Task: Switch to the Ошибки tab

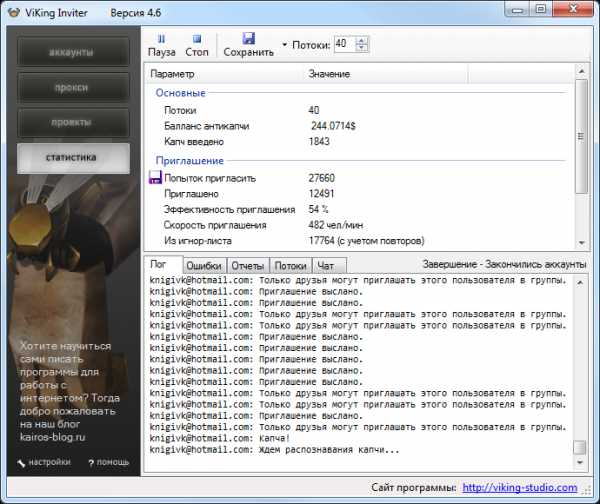Action: pos(204,266)
